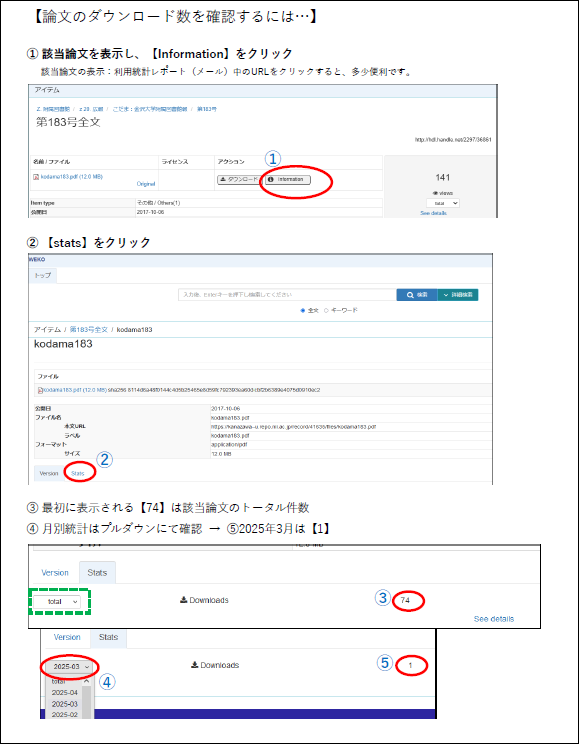Click the kodama183.pdf link in the ファイル section
The height and width of the screenshot is (744, 579).
[75, 390]
